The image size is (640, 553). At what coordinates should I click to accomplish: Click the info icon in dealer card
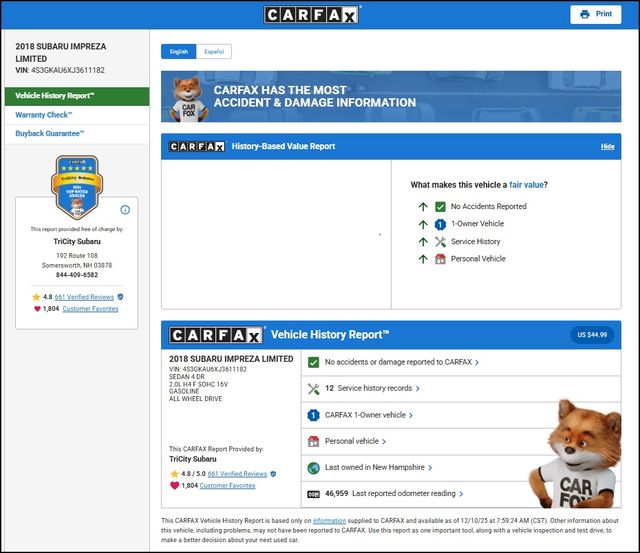tap(125, 210)
